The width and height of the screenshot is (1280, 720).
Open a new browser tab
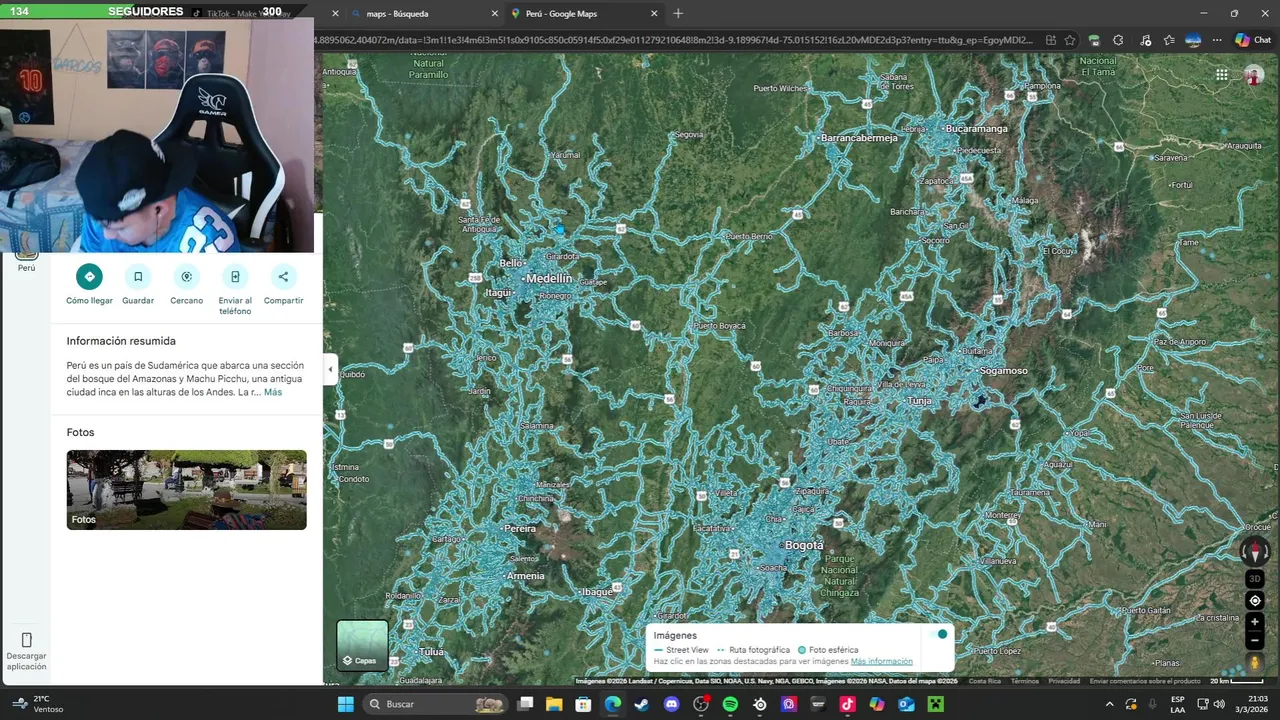[678, 14]
